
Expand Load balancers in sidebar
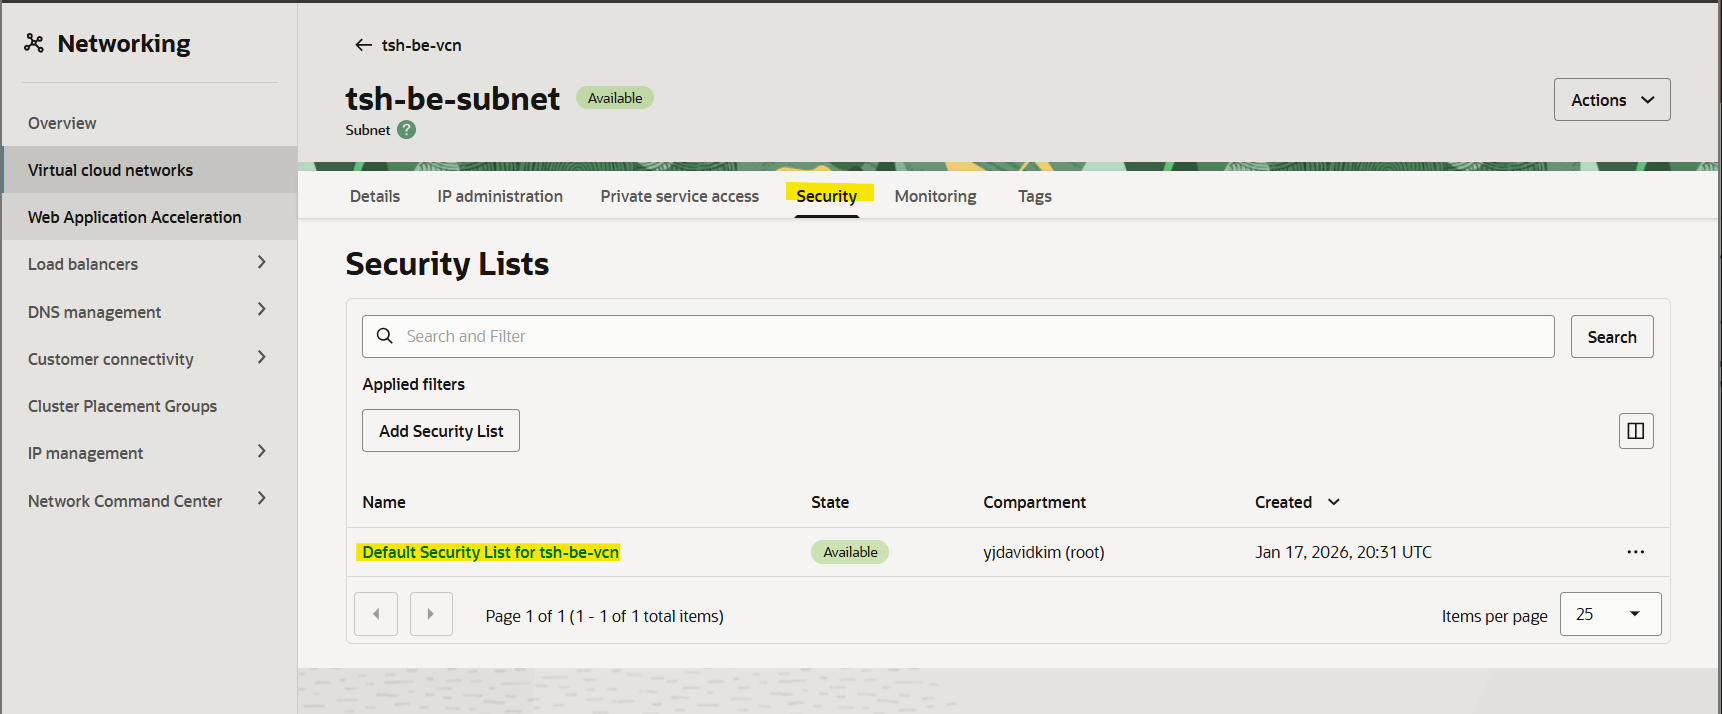pyautogui.click(x=261, y=263)
